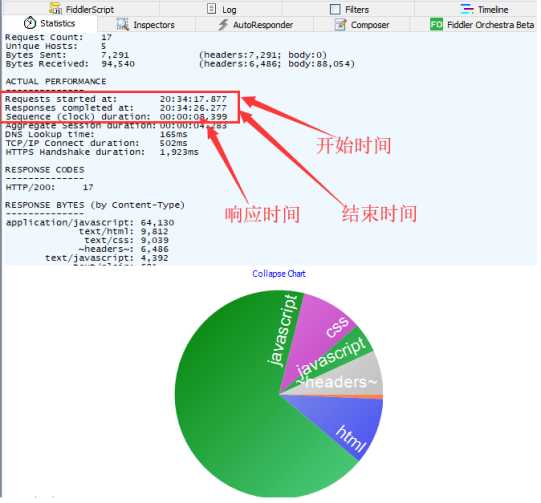
Task: Click the Request Count value 17
Action: [x=106, y=37]
